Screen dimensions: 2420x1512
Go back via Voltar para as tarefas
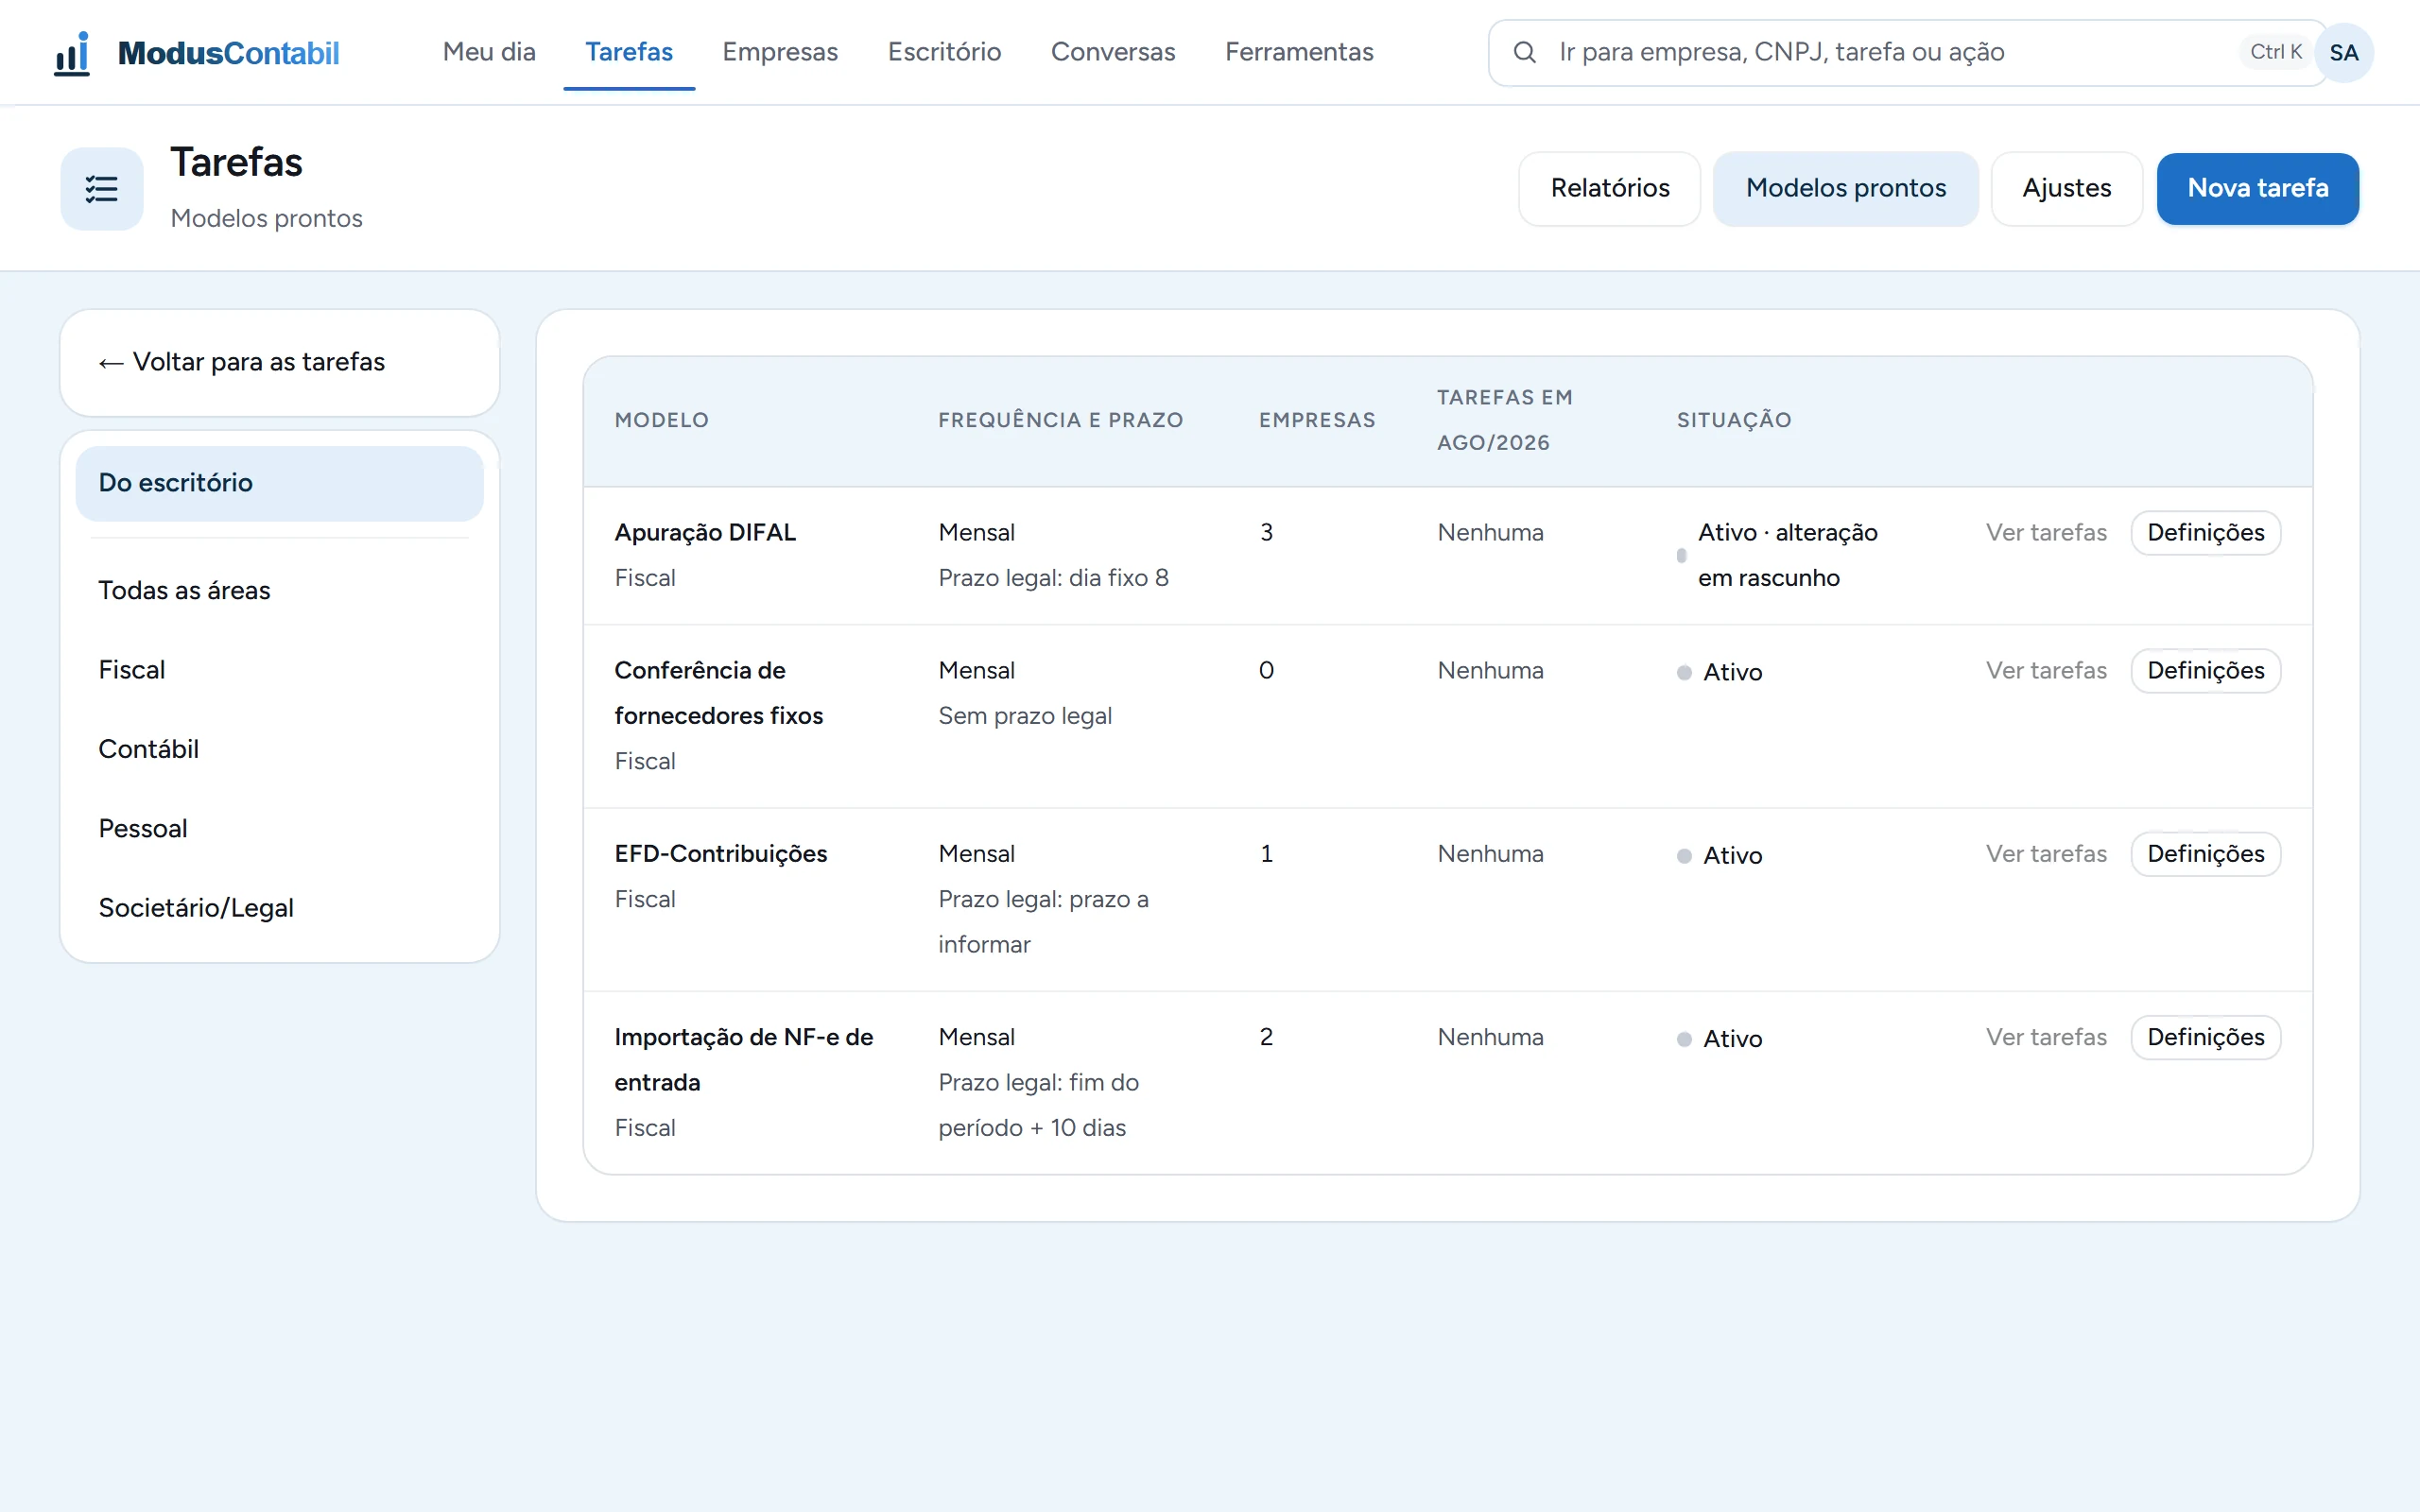241,362
